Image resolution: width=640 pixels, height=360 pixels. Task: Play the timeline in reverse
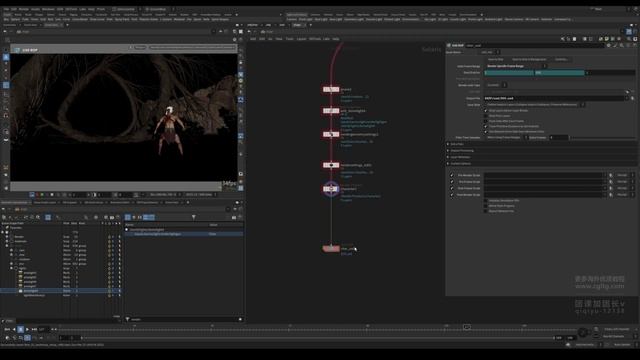click(x=14, y=329)
